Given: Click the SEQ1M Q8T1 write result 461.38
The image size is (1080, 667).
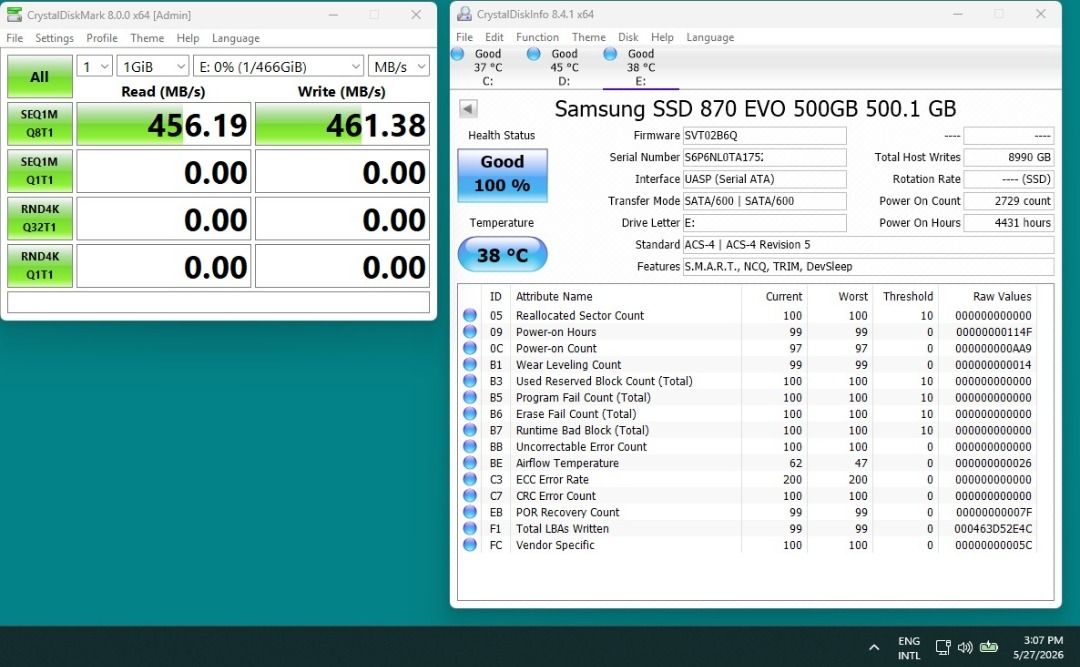Looking at the screenshot, I should tap(342, 124).
